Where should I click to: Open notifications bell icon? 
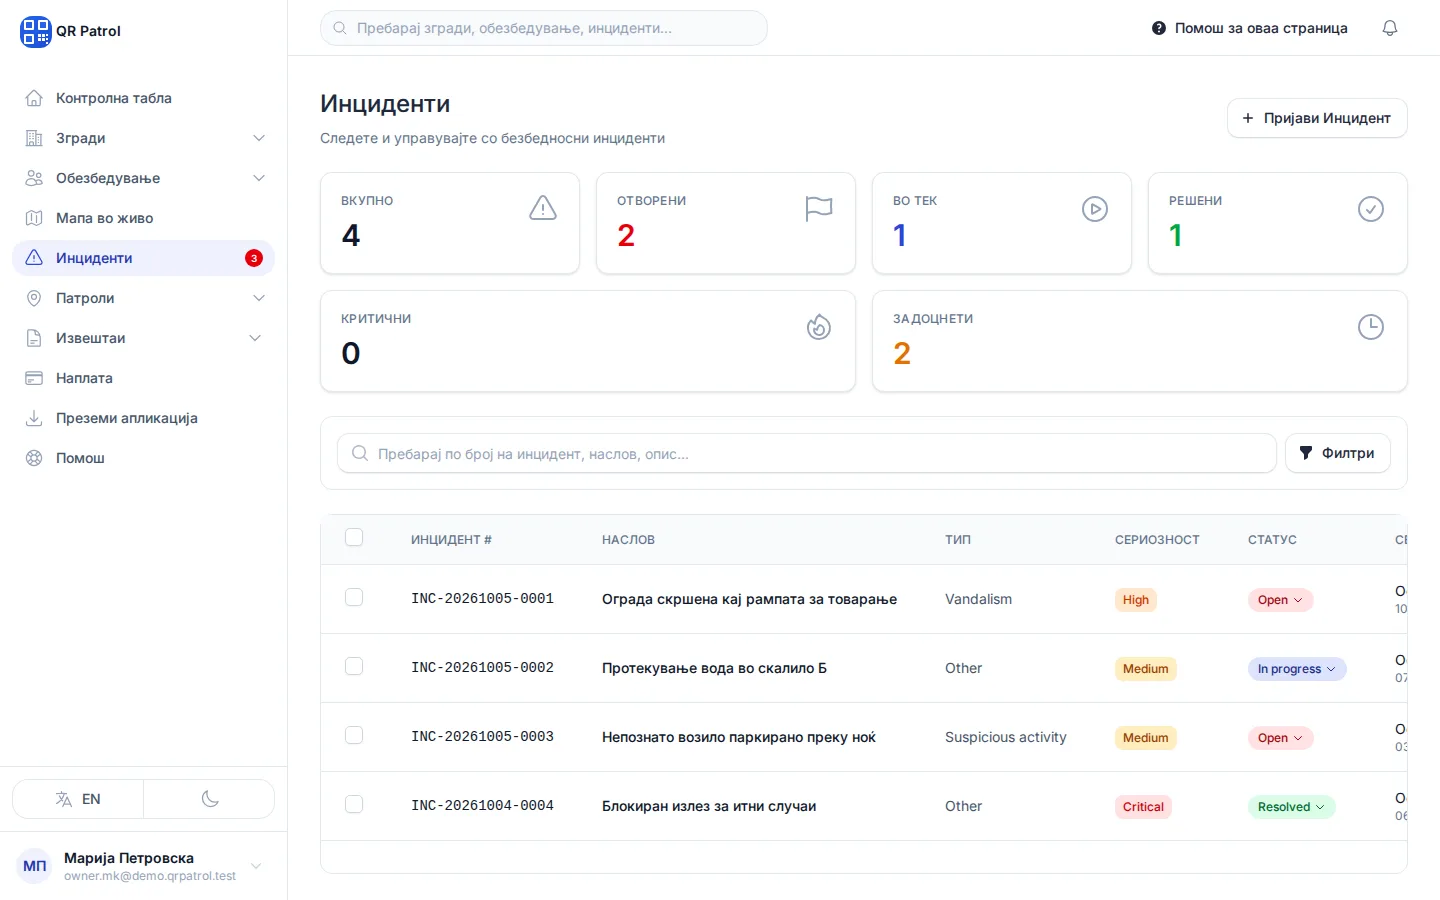coord(1390,28)
